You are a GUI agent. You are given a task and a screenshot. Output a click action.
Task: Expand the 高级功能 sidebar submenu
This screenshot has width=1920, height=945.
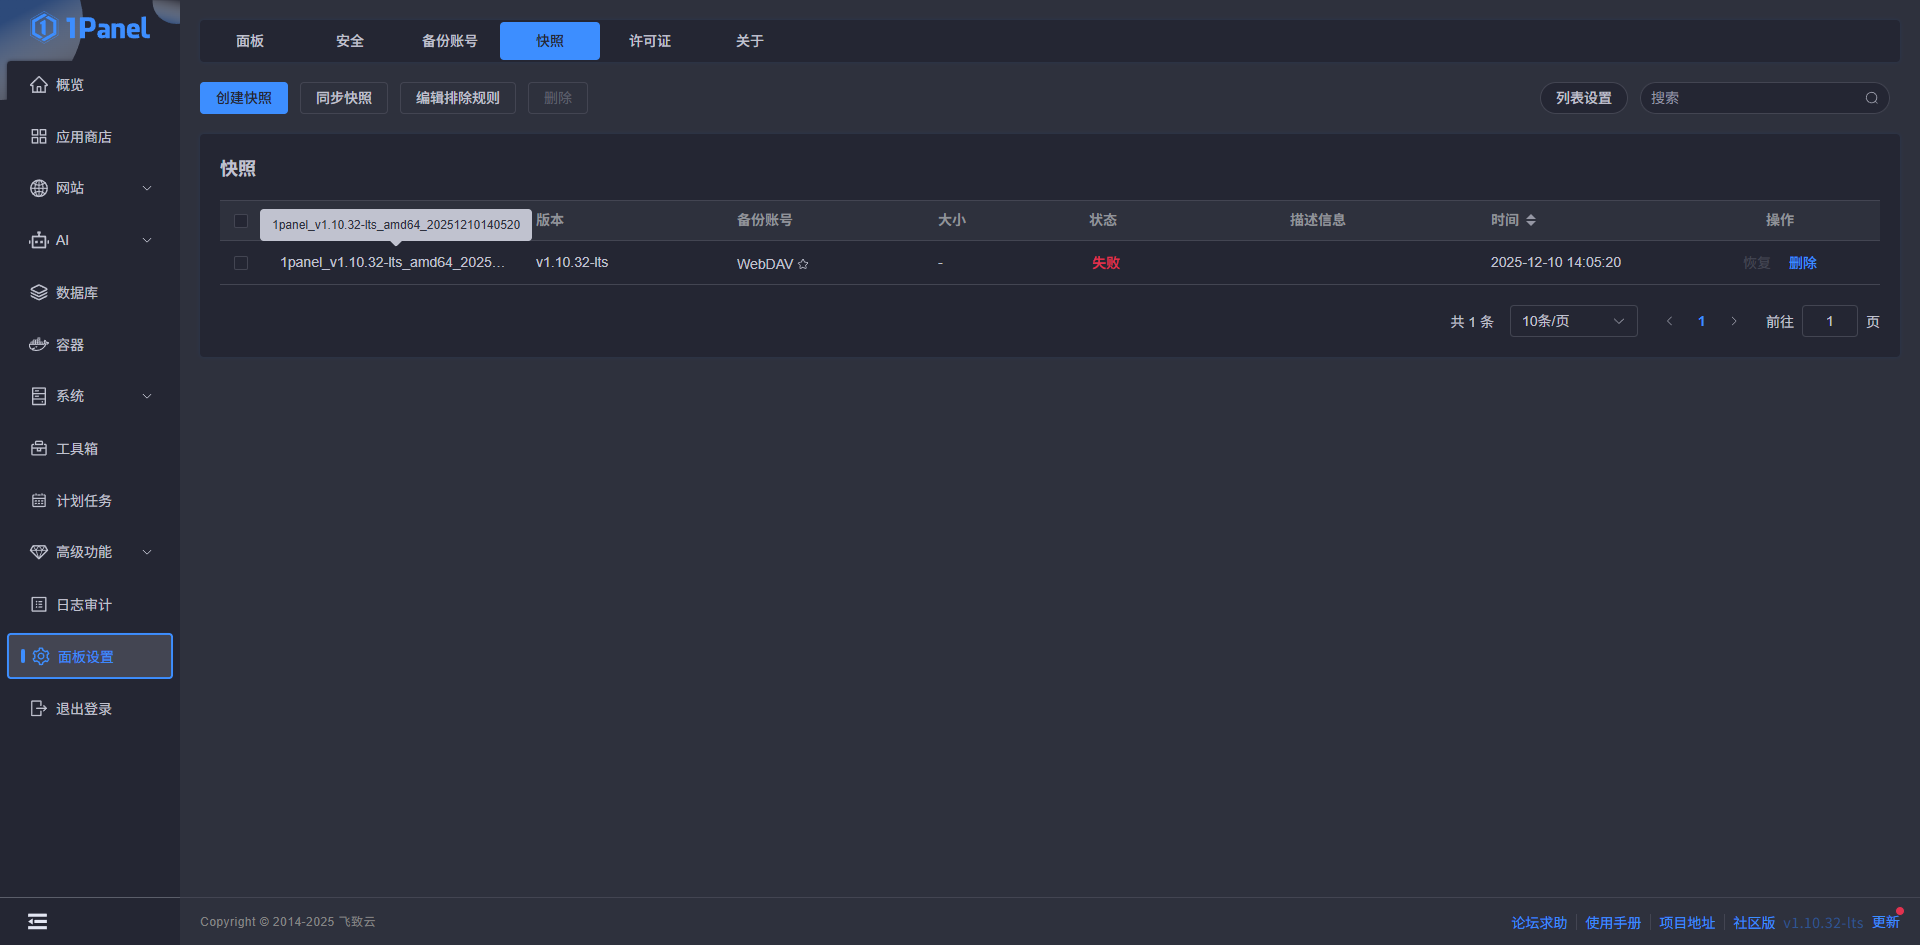[x=147, y=552]
